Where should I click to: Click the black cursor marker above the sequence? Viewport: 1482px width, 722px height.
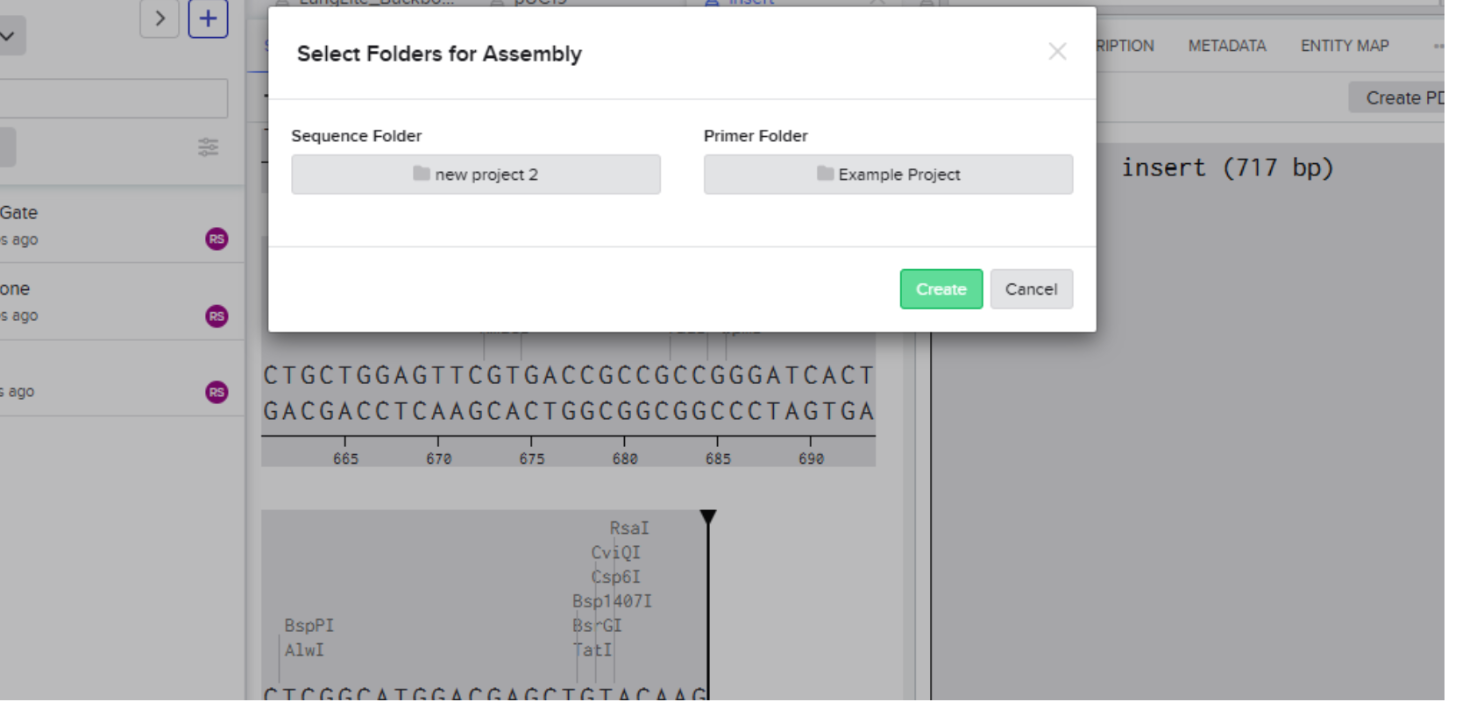pyautogui.click(x=708, y=517)
